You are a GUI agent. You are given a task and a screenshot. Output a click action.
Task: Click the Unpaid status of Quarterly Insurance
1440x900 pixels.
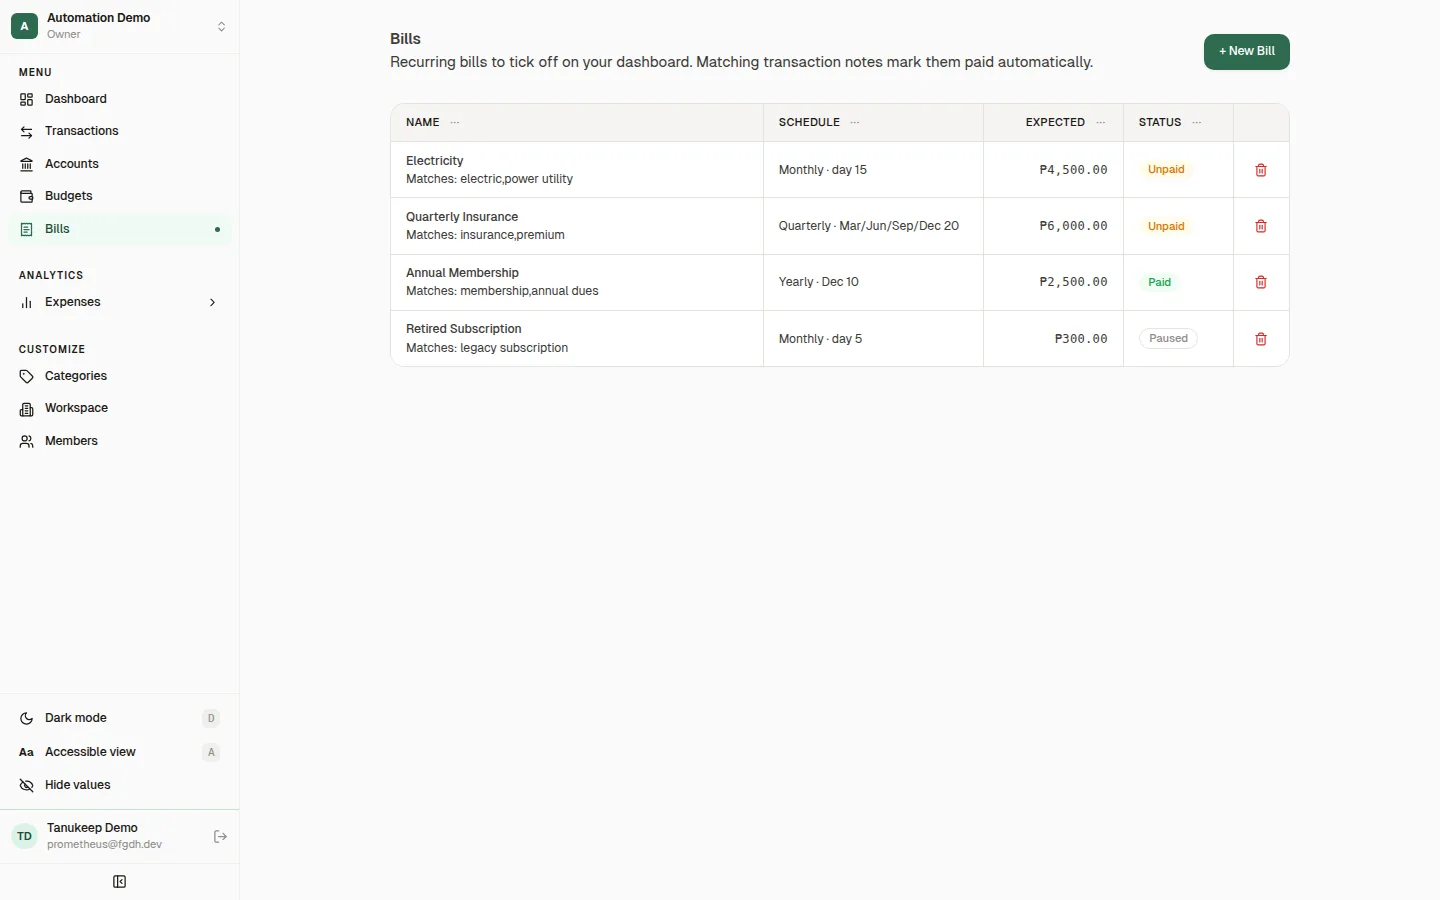click(1166, 226)
